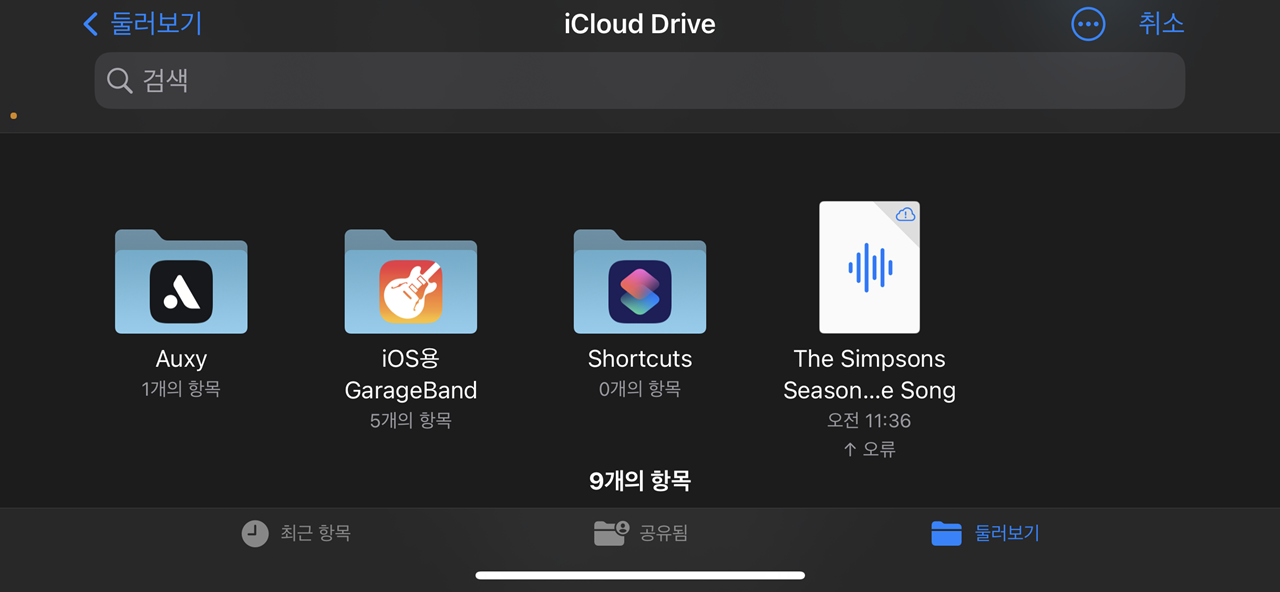Viewport: 1280px width, 592px height.
Task: Click the 1개의 항목 label under Auxy
Action: point(181,389)
